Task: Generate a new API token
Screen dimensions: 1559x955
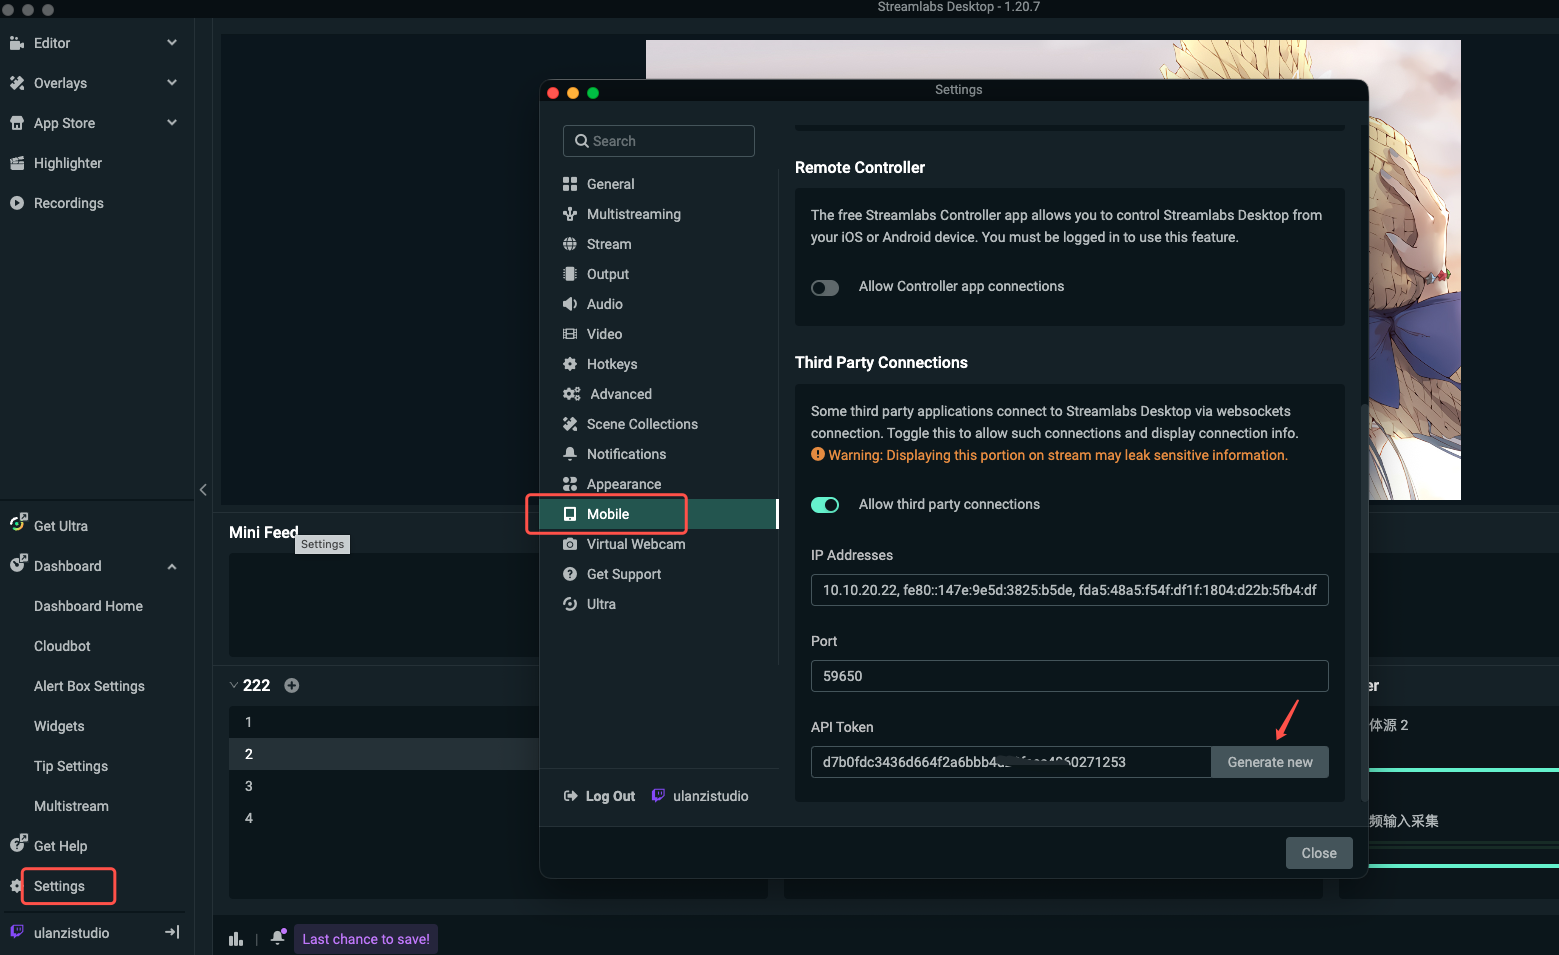Action: click(x=1270, y=762)
